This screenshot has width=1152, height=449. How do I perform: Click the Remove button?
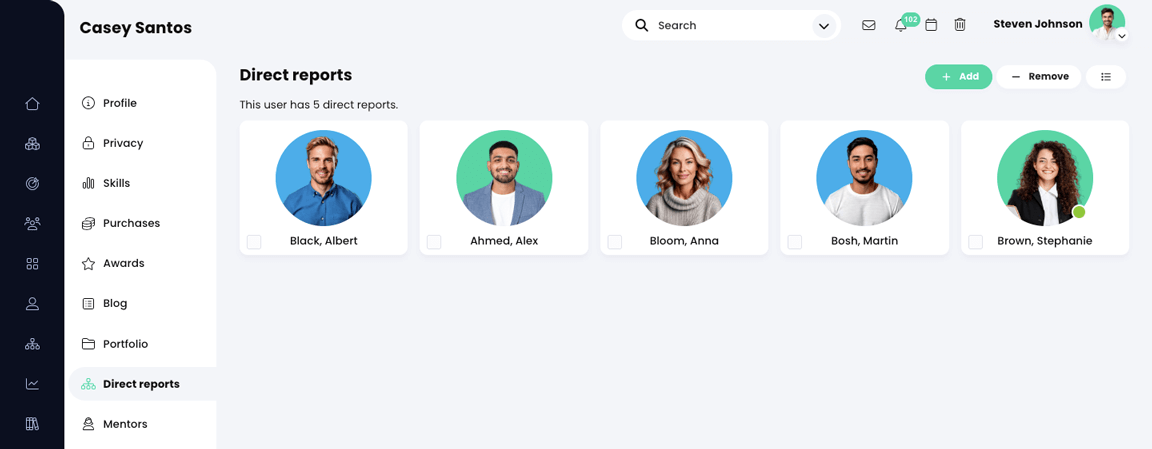(1039, 76)
